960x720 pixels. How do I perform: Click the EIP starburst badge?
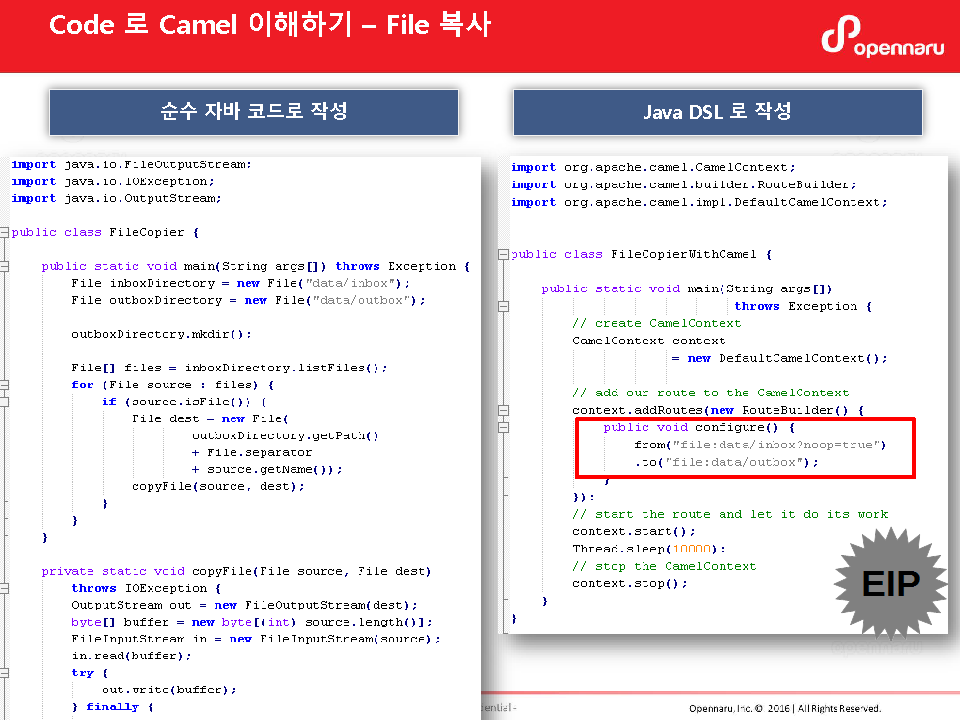coord(889,583)
